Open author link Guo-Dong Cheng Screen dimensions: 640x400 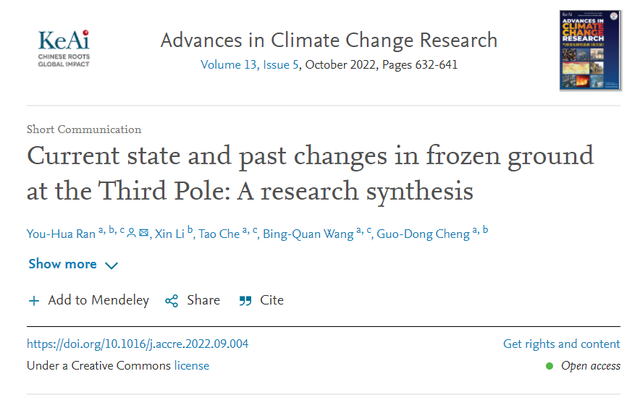[x=423, y=234]
